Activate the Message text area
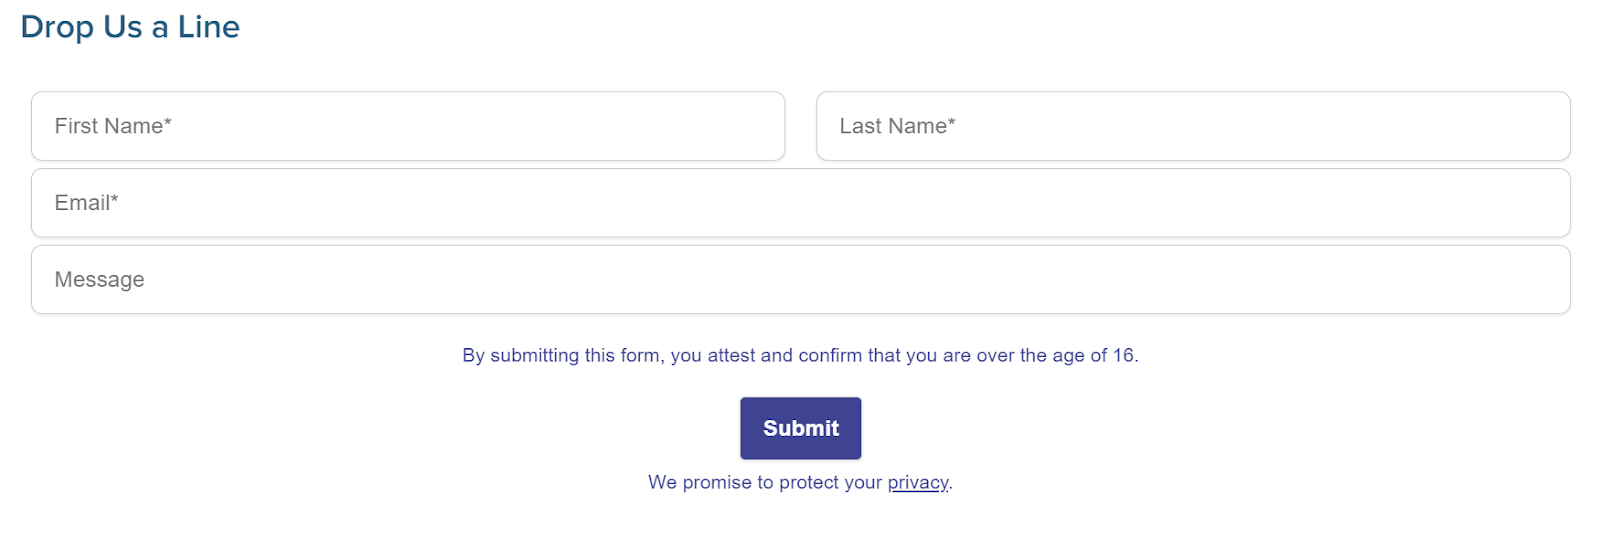Screen dimensions: 1600x549 coord(800,280)
